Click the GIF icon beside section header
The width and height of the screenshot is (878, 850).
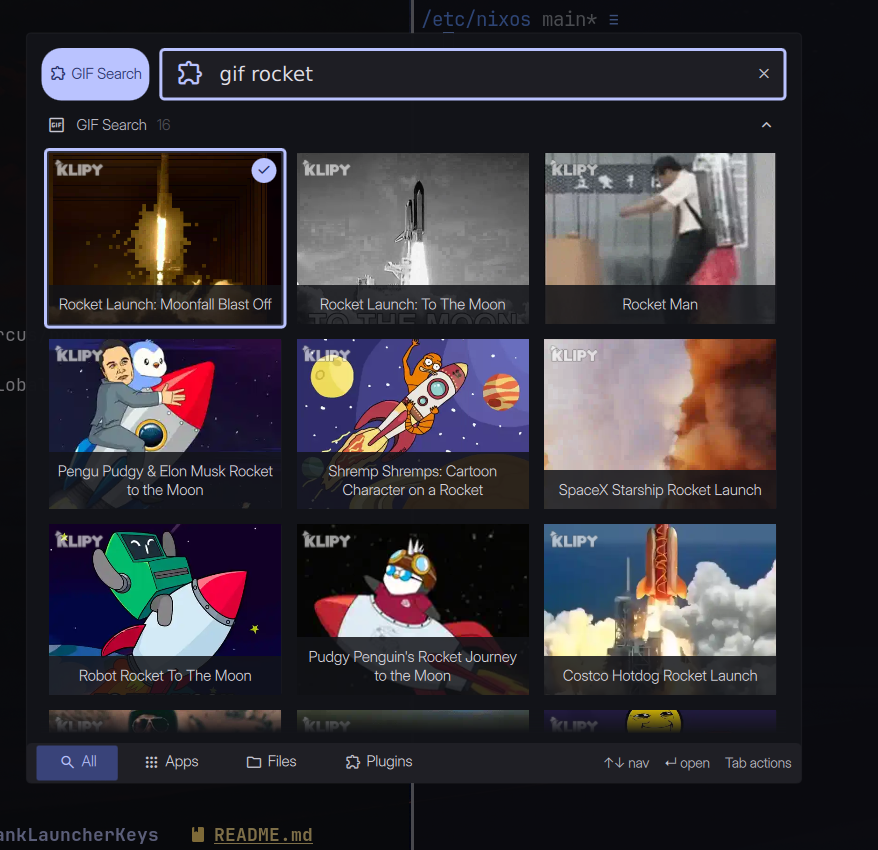(x=56, y=125)
